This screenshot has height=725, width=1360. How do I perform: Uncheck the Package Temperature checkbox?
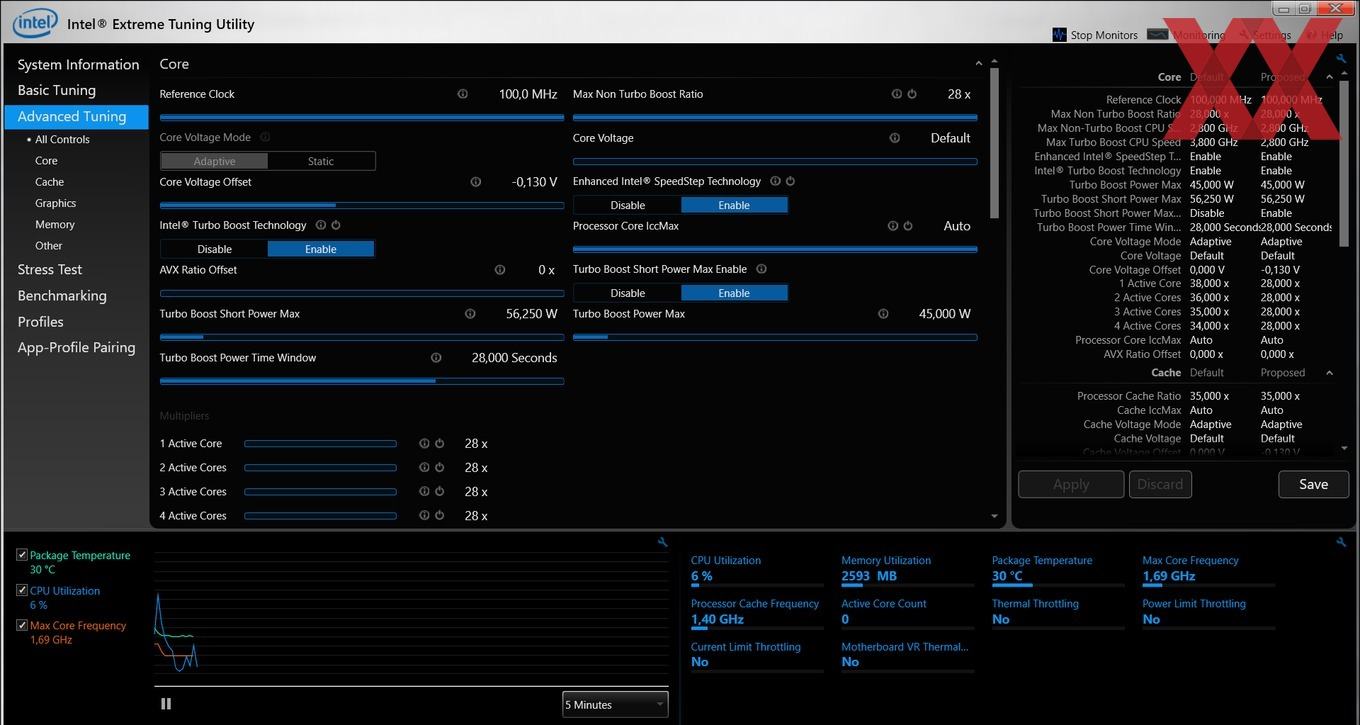[x=22, y=555]
